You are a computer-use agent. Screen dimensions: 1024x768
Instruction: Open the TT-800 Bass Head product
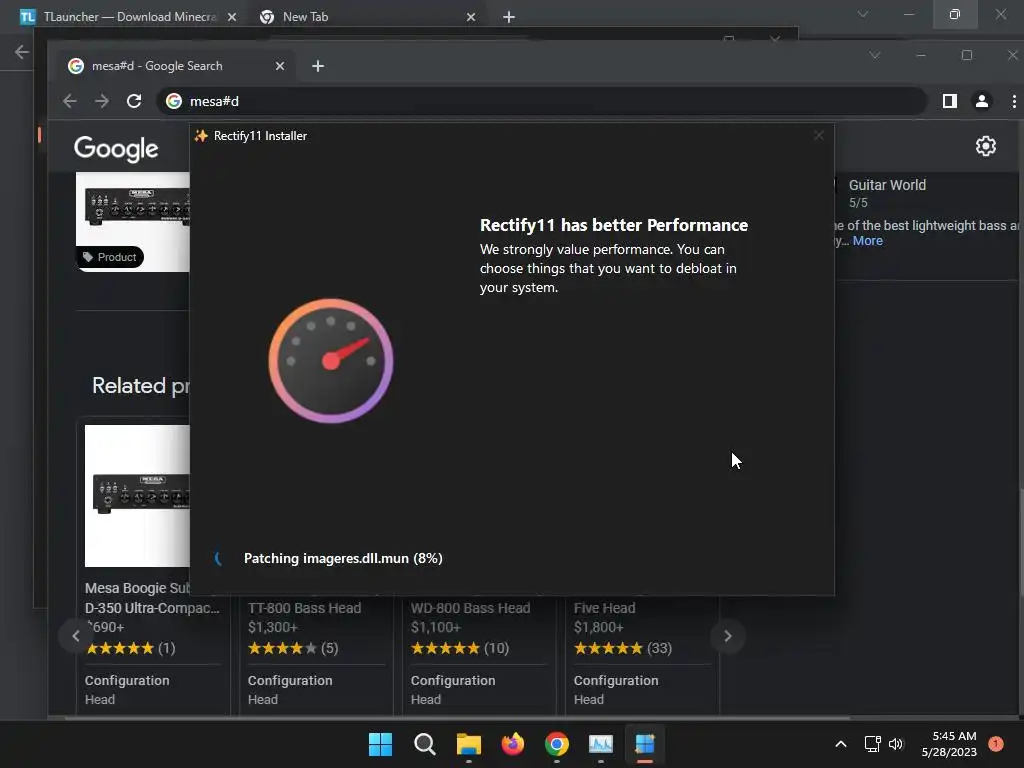coord(304,608)
